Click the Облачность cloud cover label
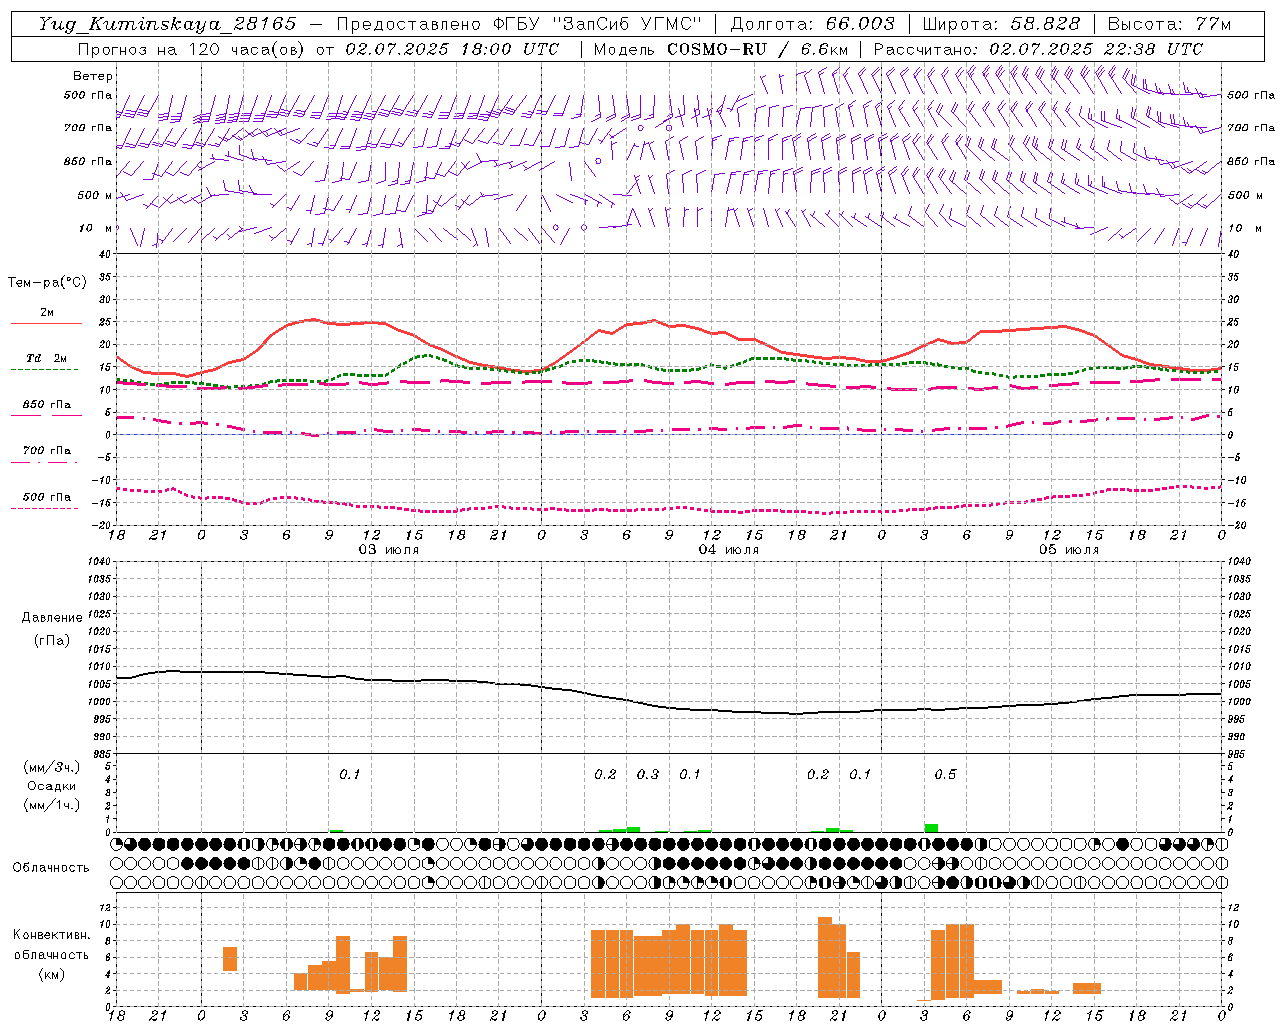This screenshot has width=1280, height=1024. click(x=51, y=868)
